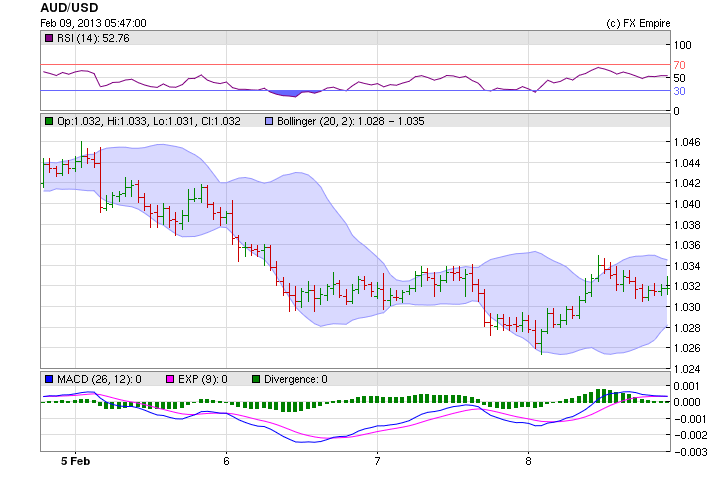The image size is (710, 487).
Task: Click the MACD axis value 0.001
Action: pos(687,386)
